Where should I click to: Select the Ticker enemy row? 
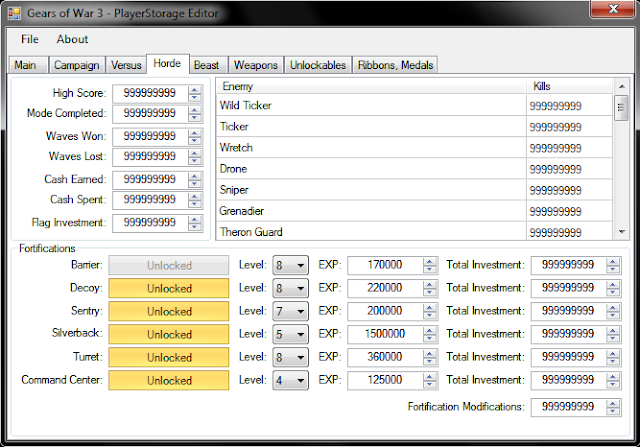click(x=415, y=127)
